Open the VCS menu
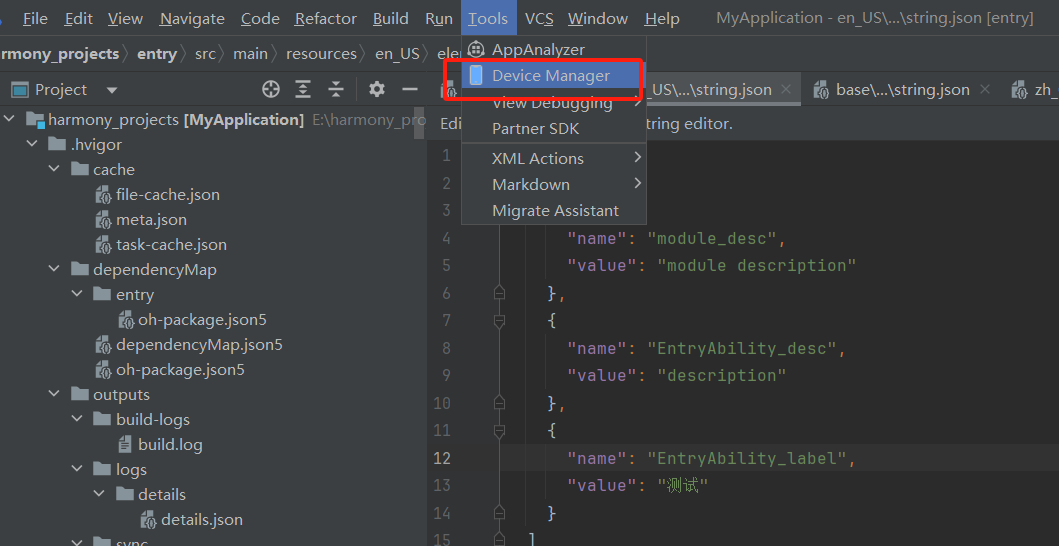The height and width of the screenshot is (546, 1059). tap(539, 18)
